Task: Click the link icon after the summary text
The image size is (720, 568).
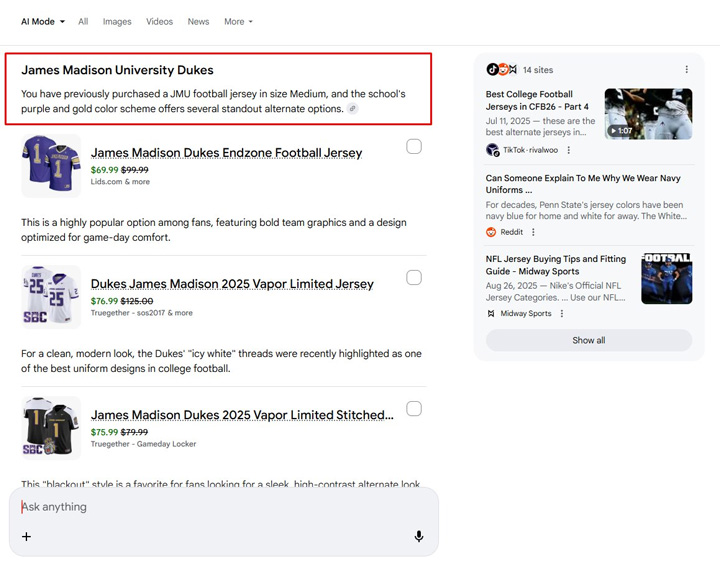Action: pyautogui.click(x=353, y=109)
